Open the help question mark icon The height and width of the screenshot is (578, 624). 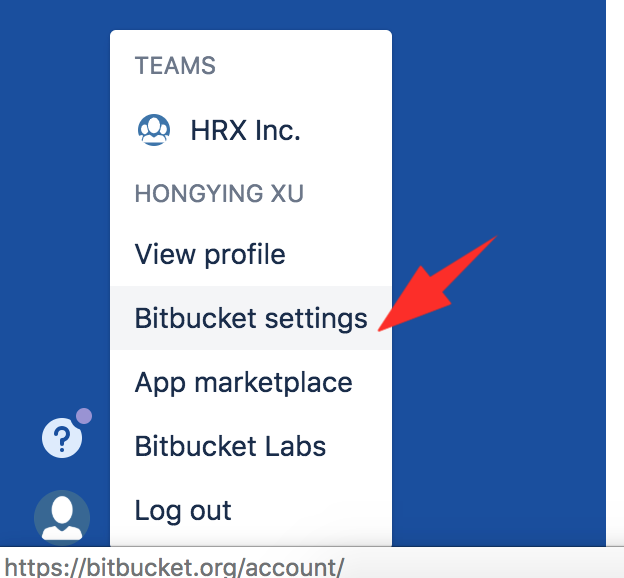pyautogui.click(x=62, y=438)
